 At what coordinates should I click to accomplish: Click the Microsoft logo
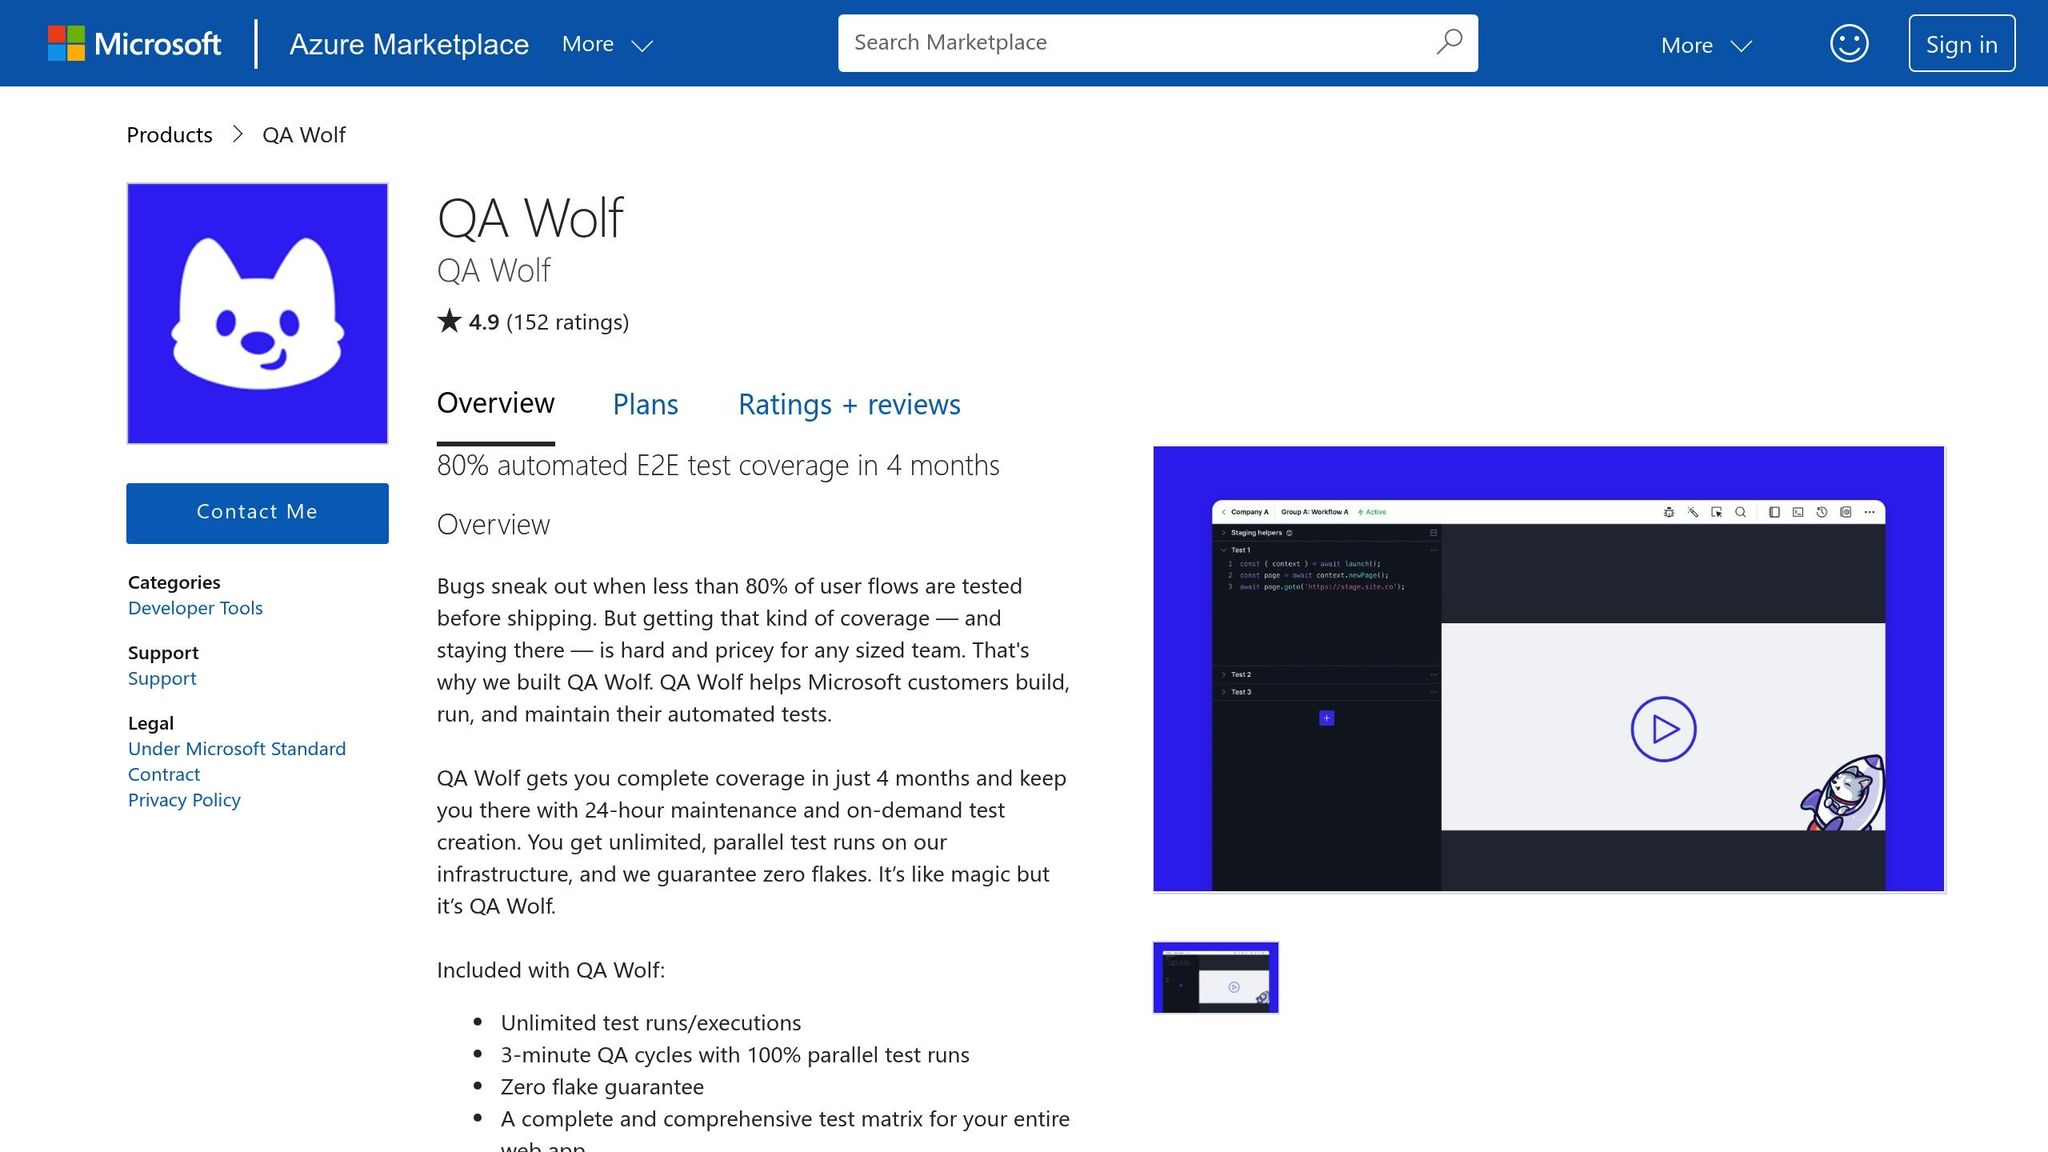[x=134, y=44]
